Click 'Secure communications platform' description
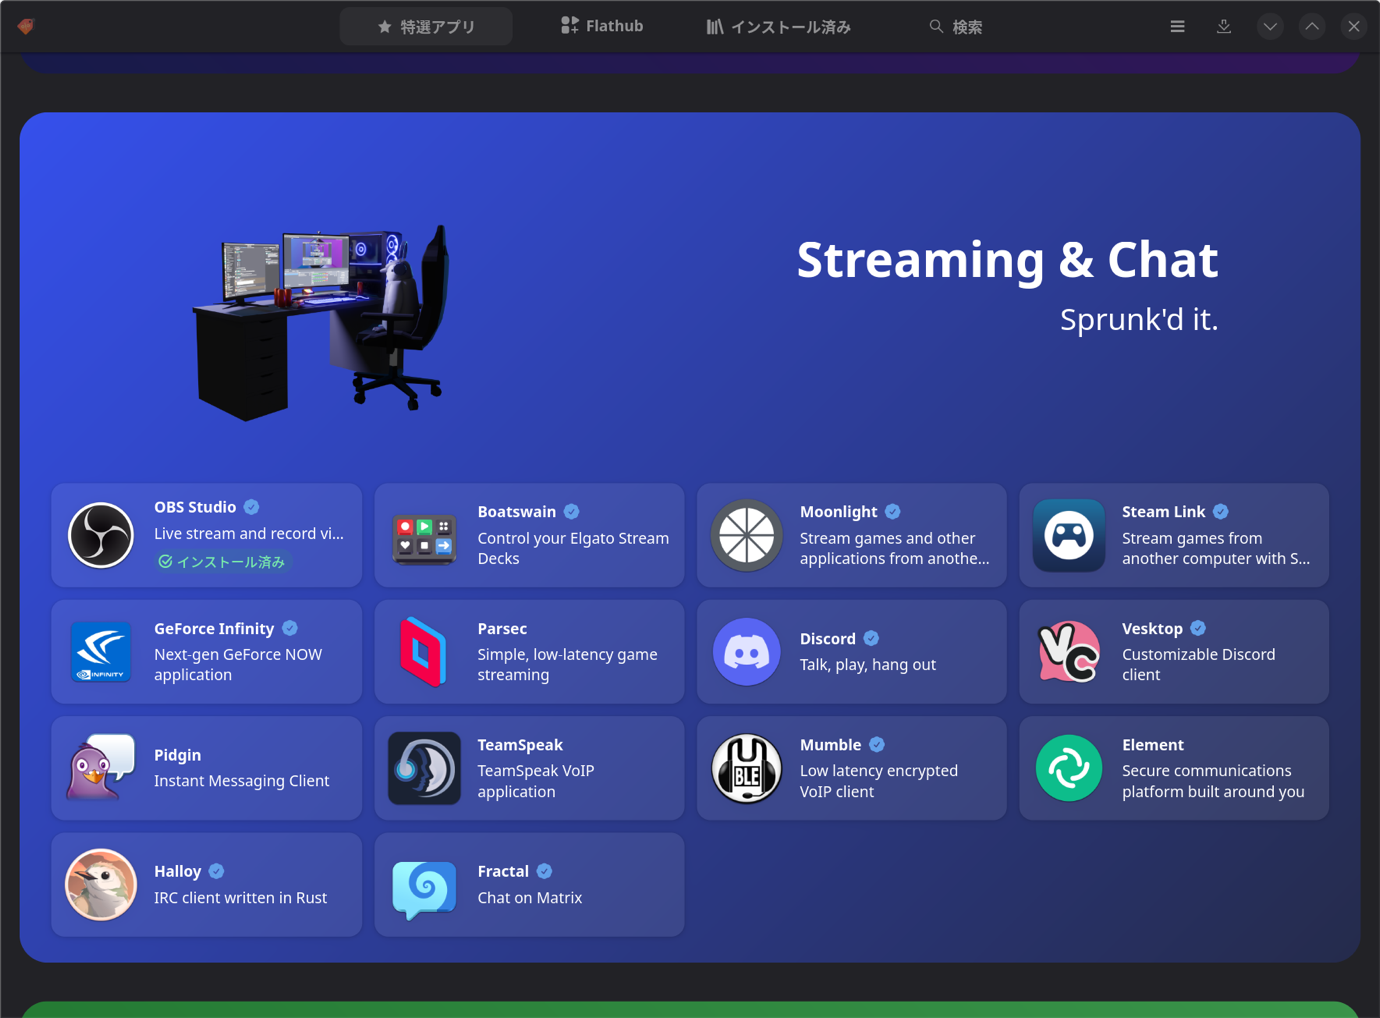The image size is (1380, 1018). (1213, 781)
